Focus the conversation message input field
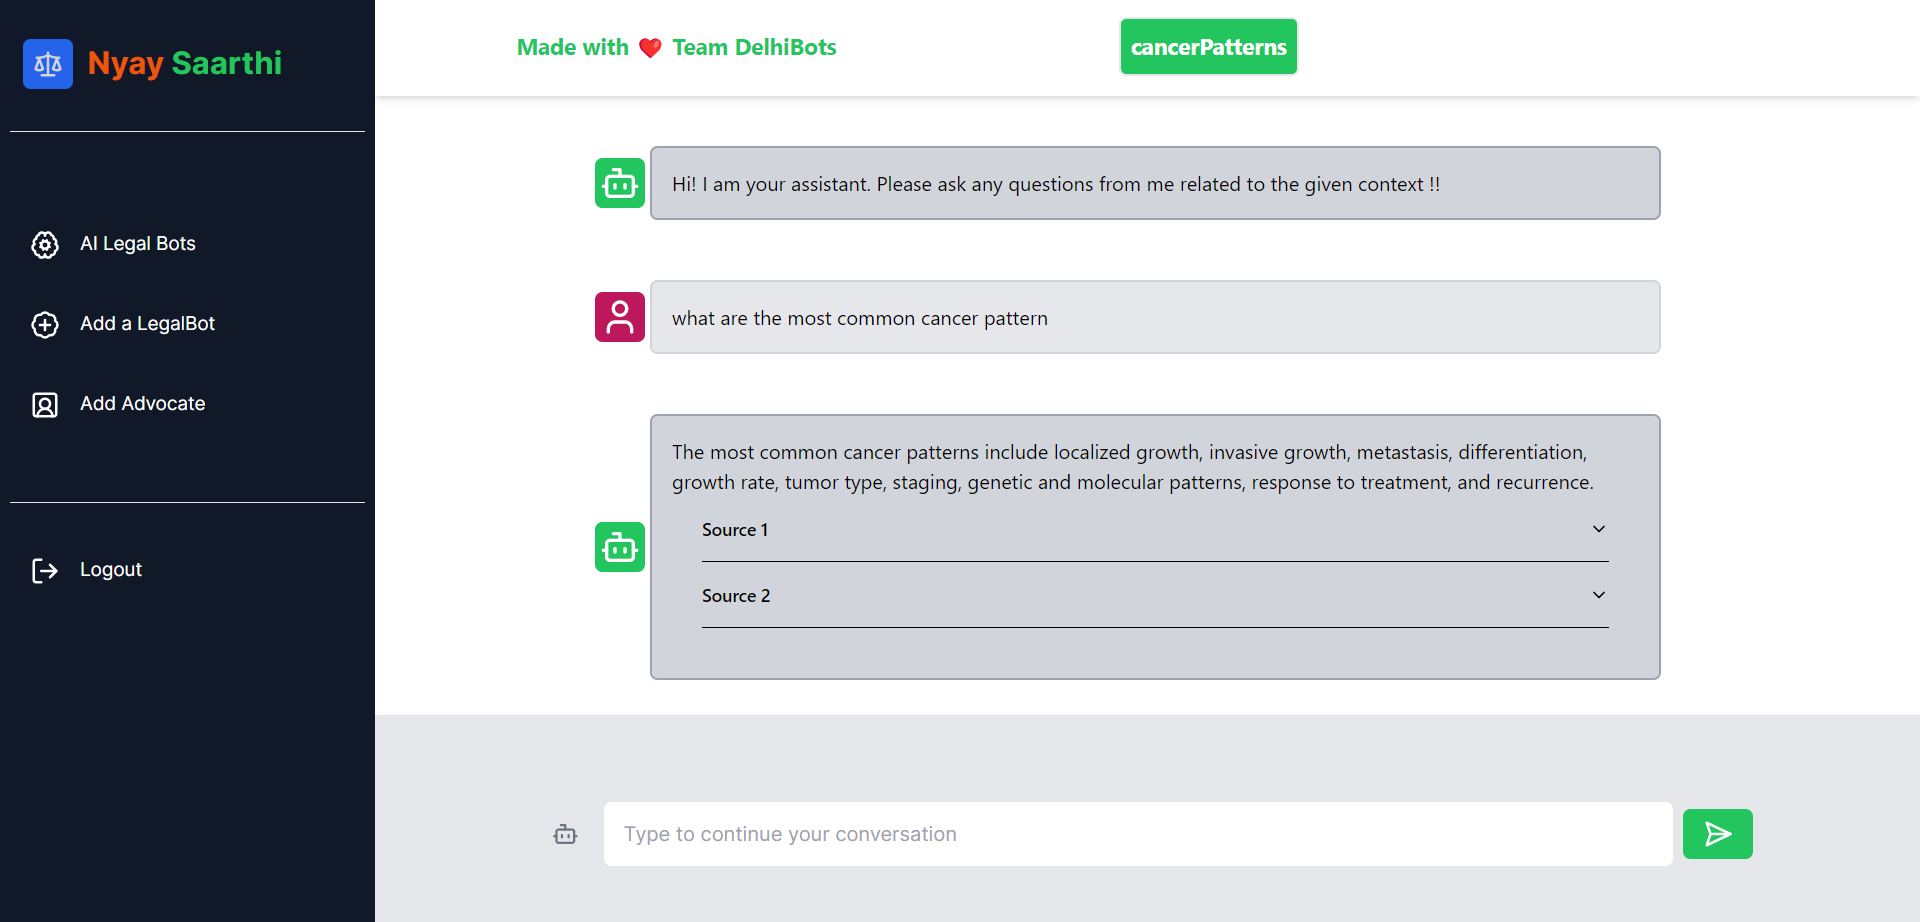Viewport: 1920px width, 922px height. click(x=1138, y=834)
